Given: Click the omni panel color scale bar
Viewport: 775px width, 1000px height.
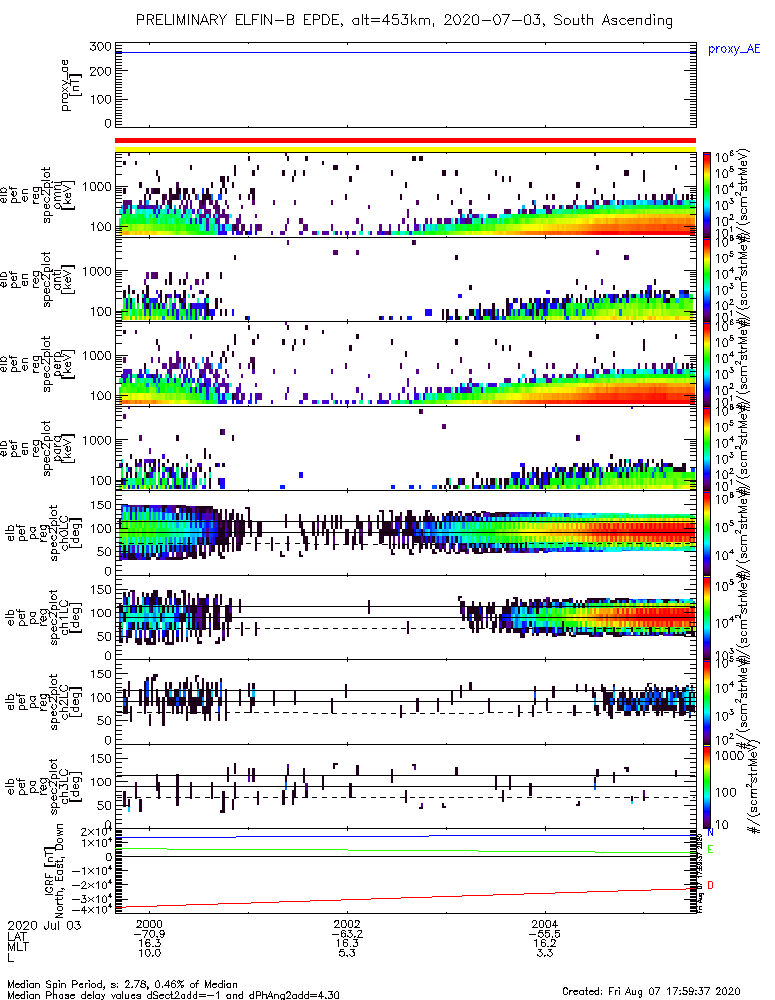Looking at the screenshot, I should click(706, 195).
